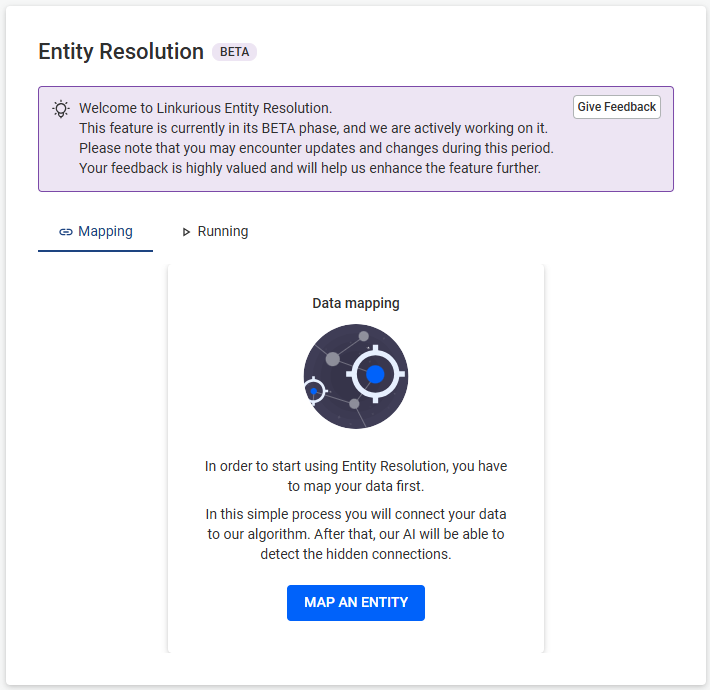
Task: Click the 'In order to start using' paragraph
Action: [356, 476]
